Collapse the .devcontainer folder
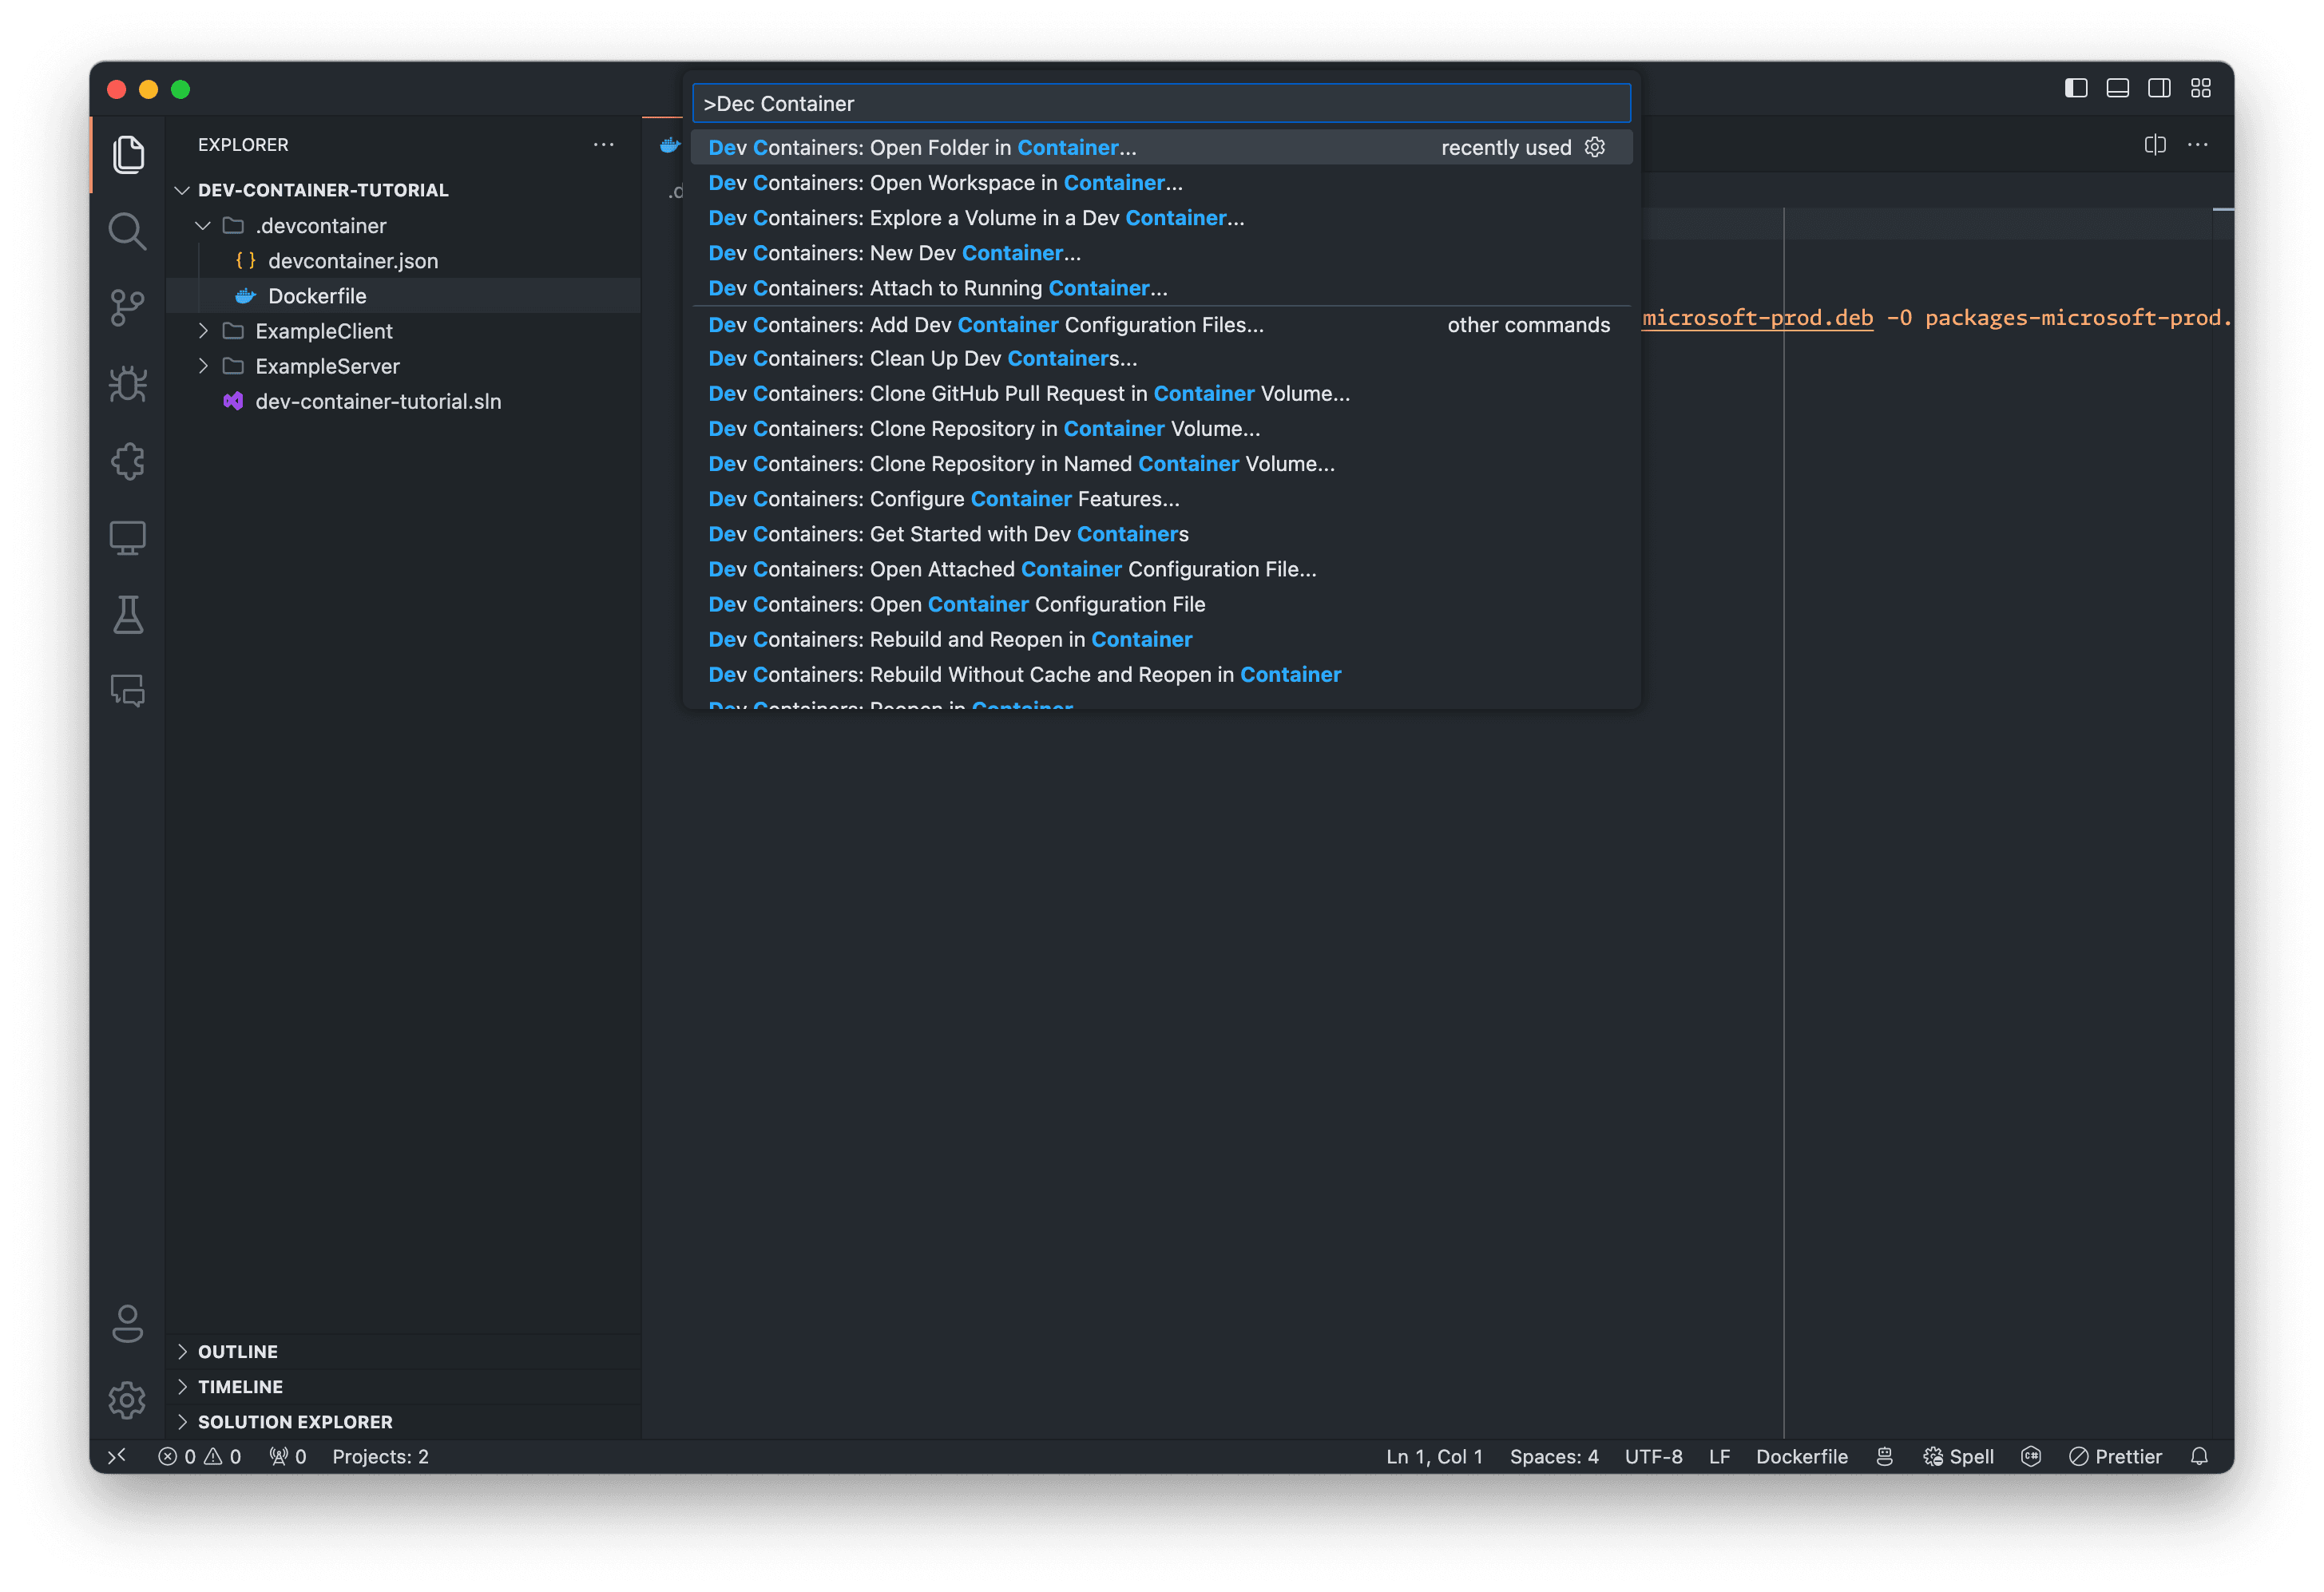 click(203, 225)
